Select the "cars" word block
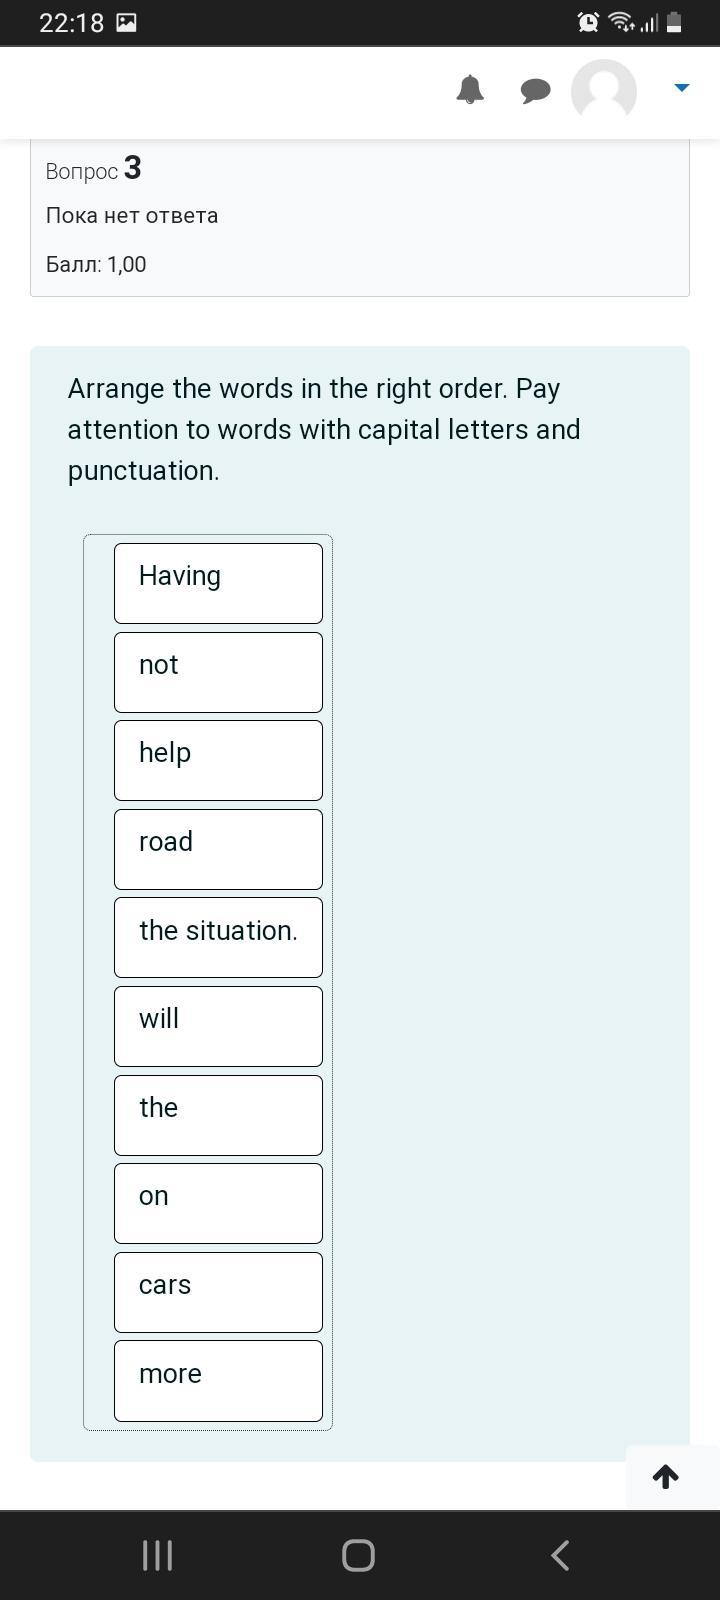 218,1292
